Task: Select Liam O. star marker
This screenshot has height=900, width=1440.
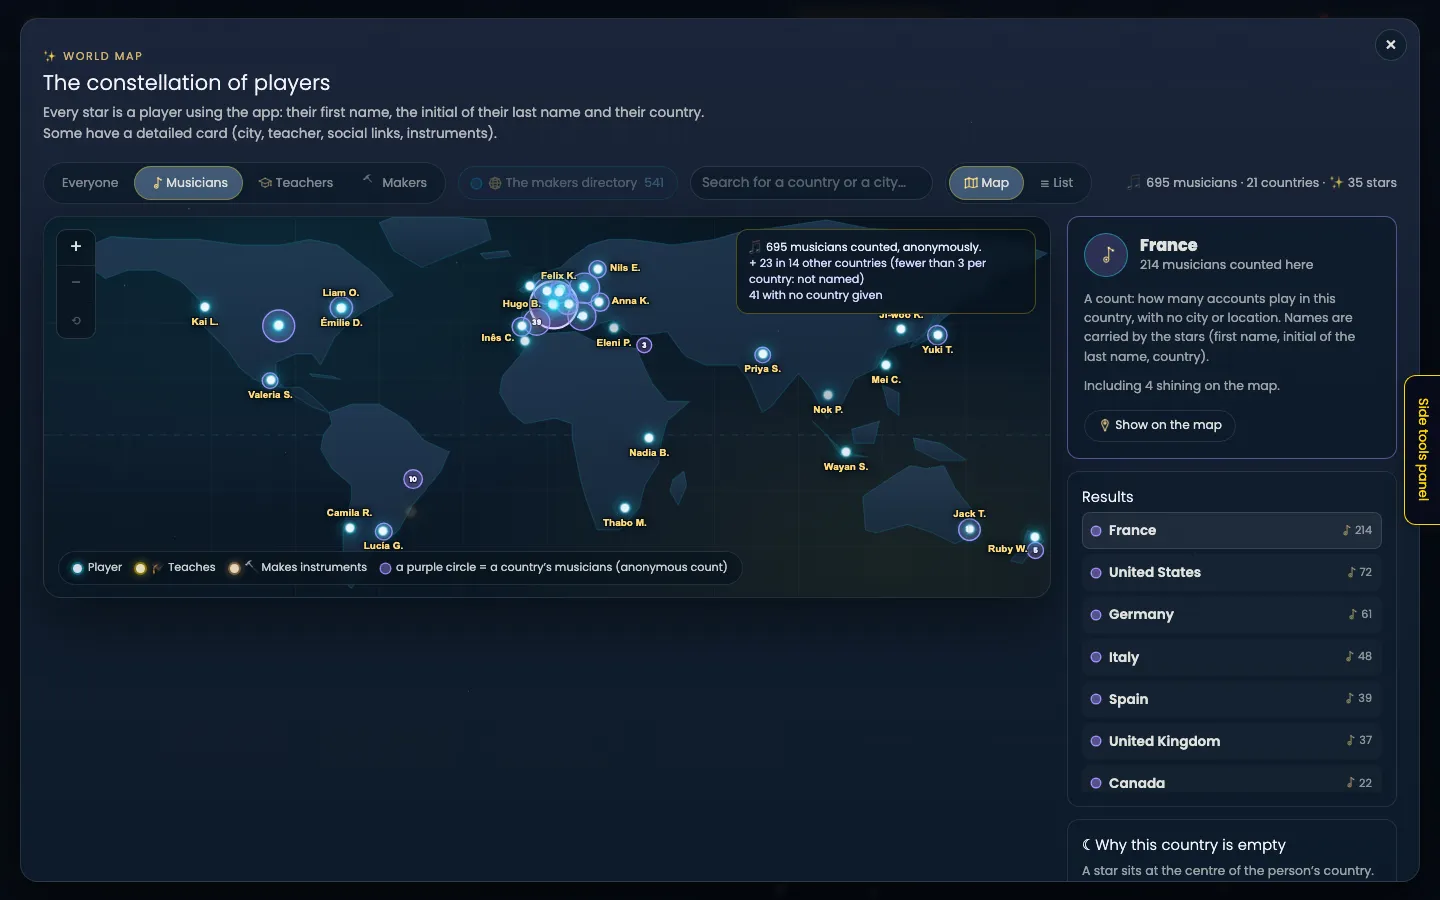Action: [341, 308]
